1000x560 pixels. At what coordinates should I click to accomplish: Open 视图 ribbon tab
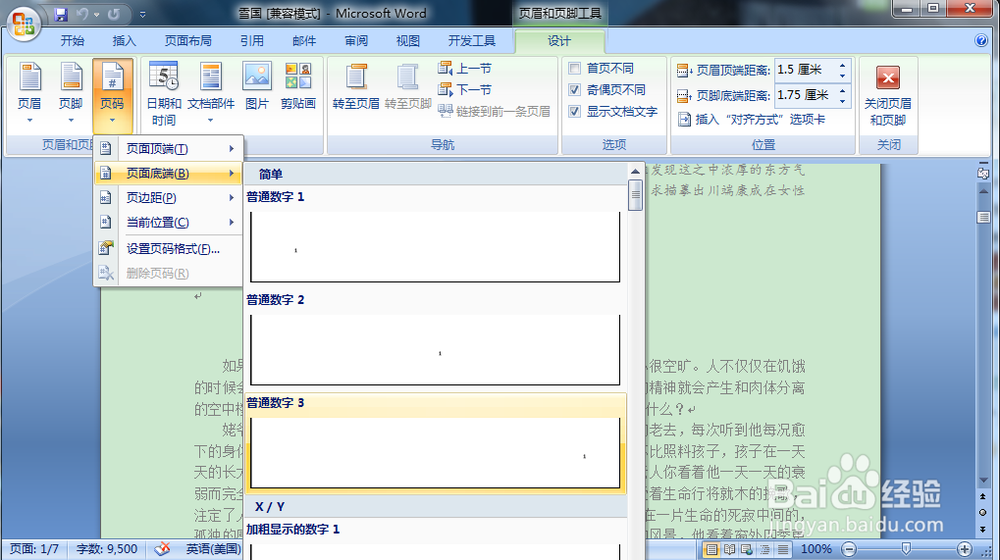pos(408,41)
